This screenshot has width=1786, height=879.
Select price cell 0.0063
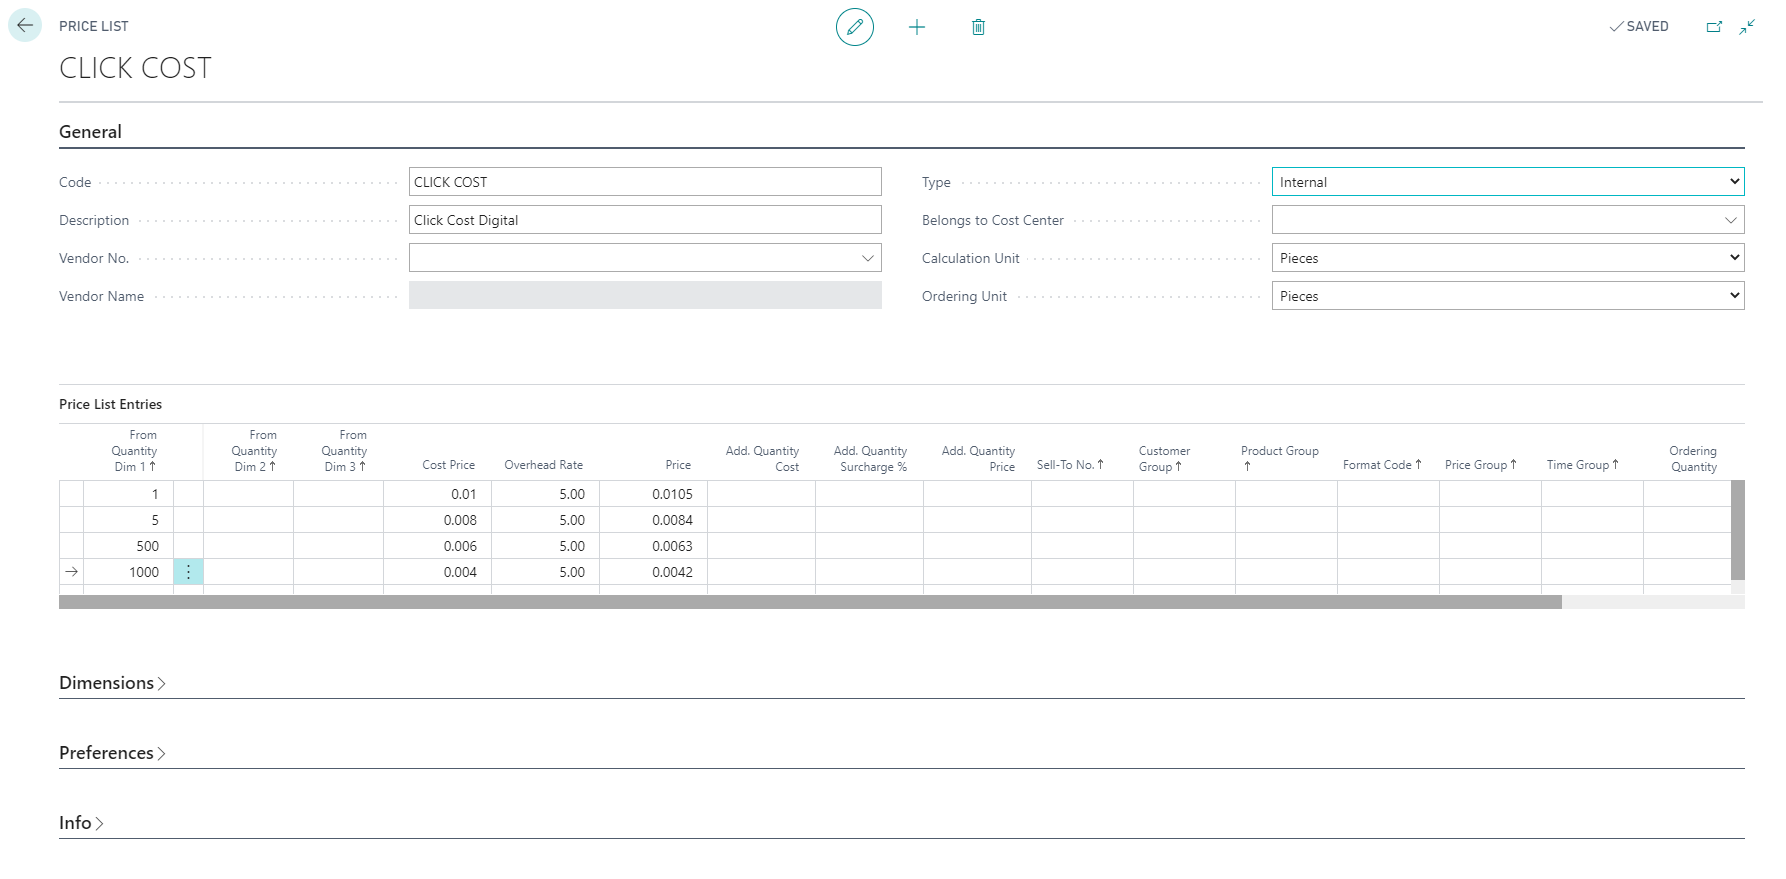coord(653,546)
